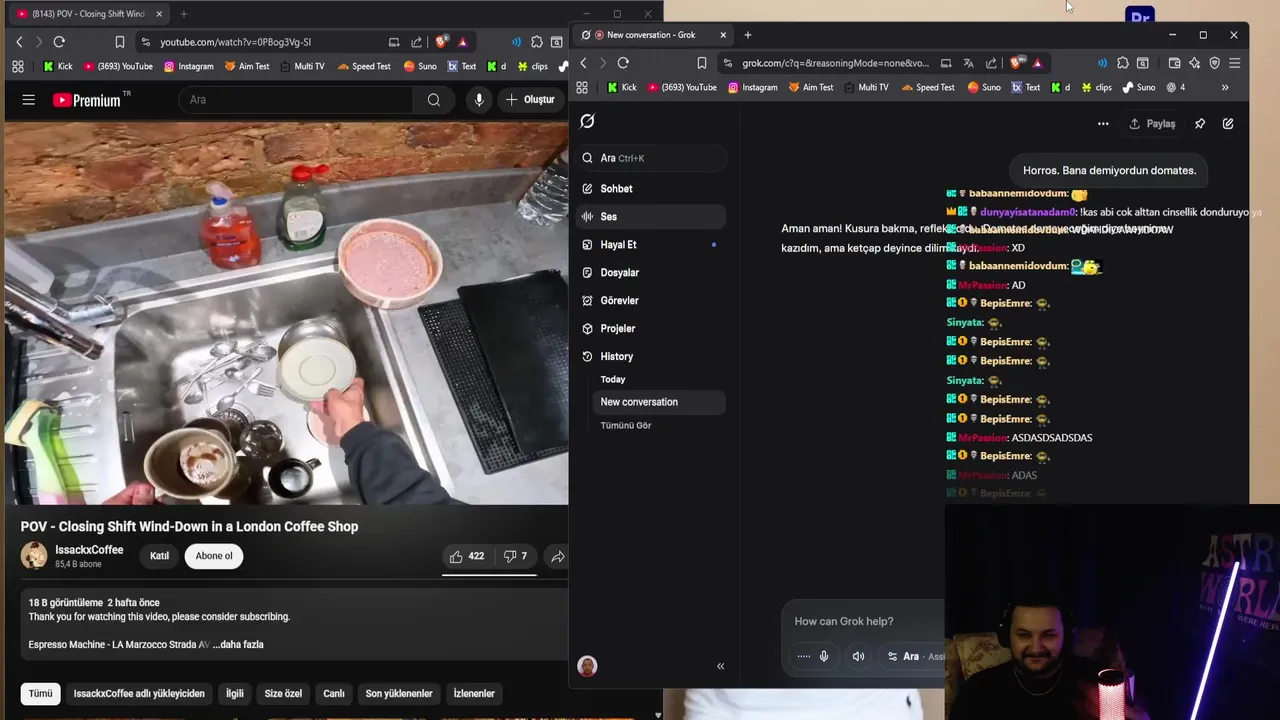
Task: Open translate icon in Grok address bar
Action: [x=968, y=63]
